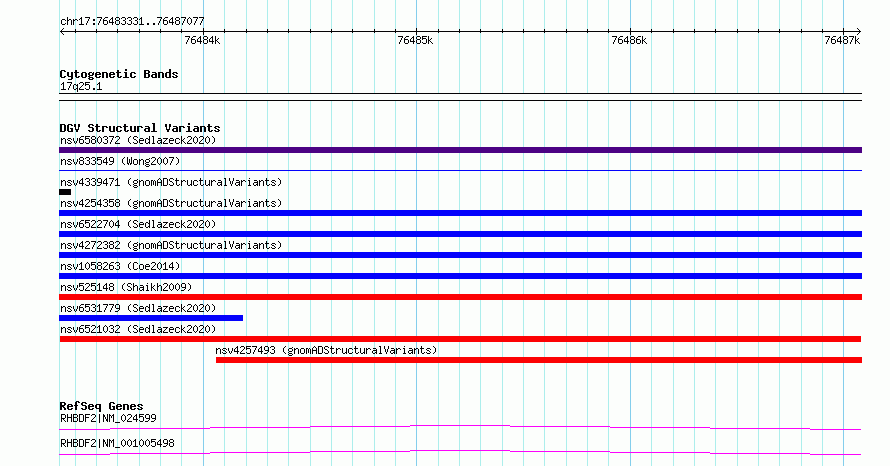Open nsv4254358 (gnomADStructuralVariants) label
The height and width of the screenshot is (466, 890).
point(171,203)
